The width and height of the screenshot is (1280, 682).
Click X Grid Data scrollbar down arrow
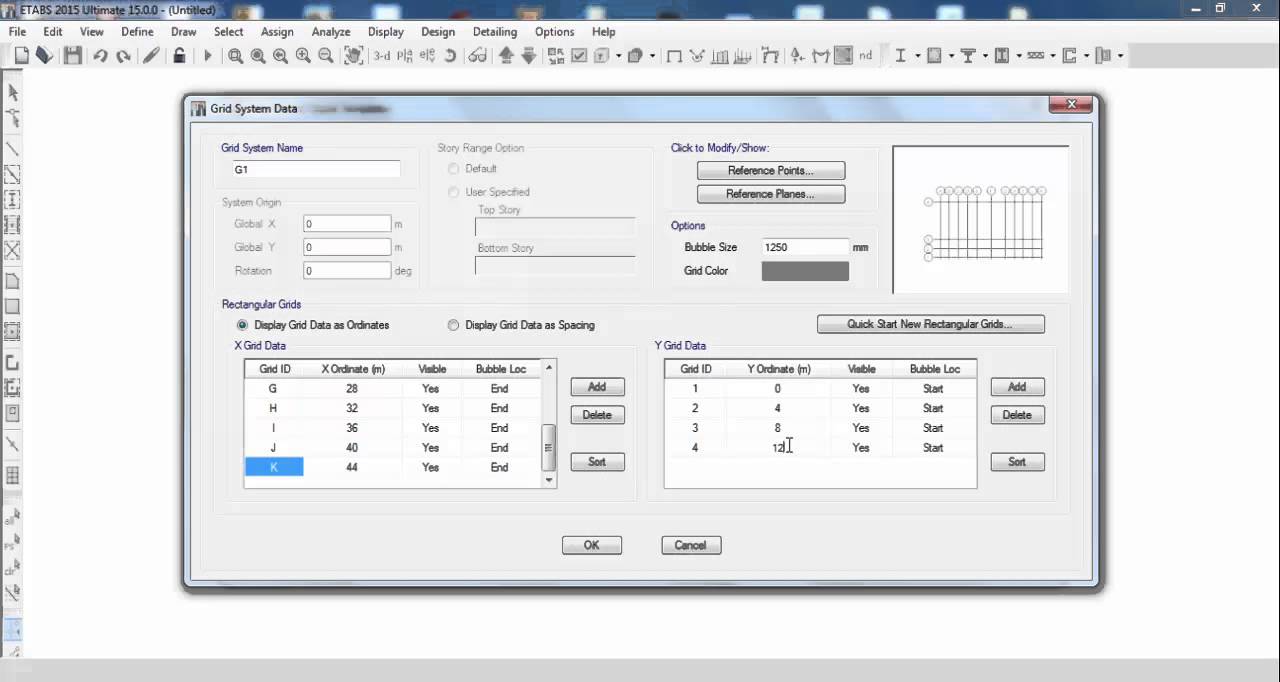tap(548, 480)
